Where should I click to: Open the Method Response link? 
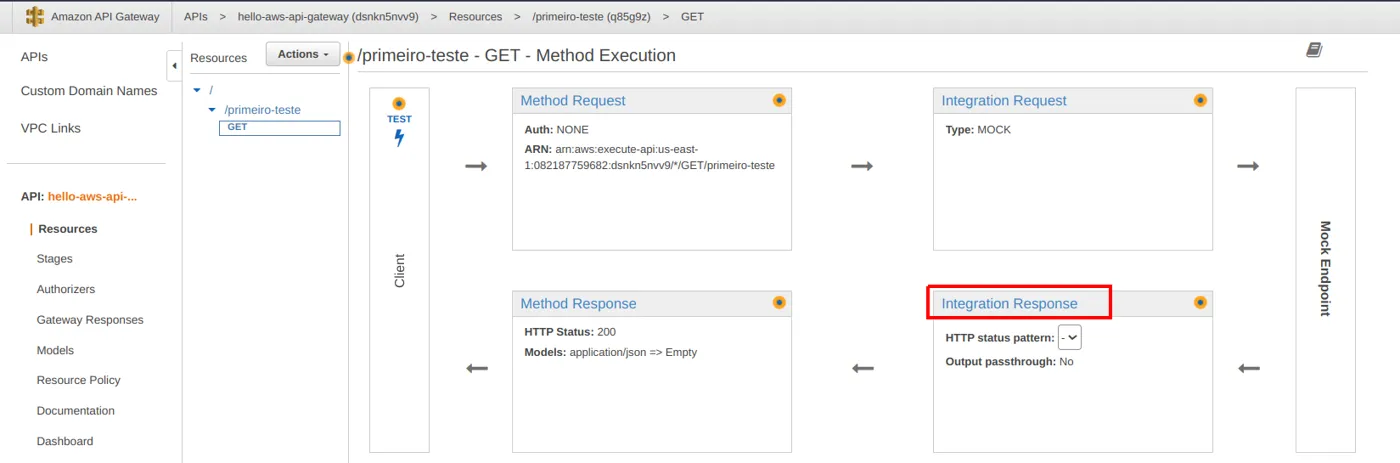point(578,303)
